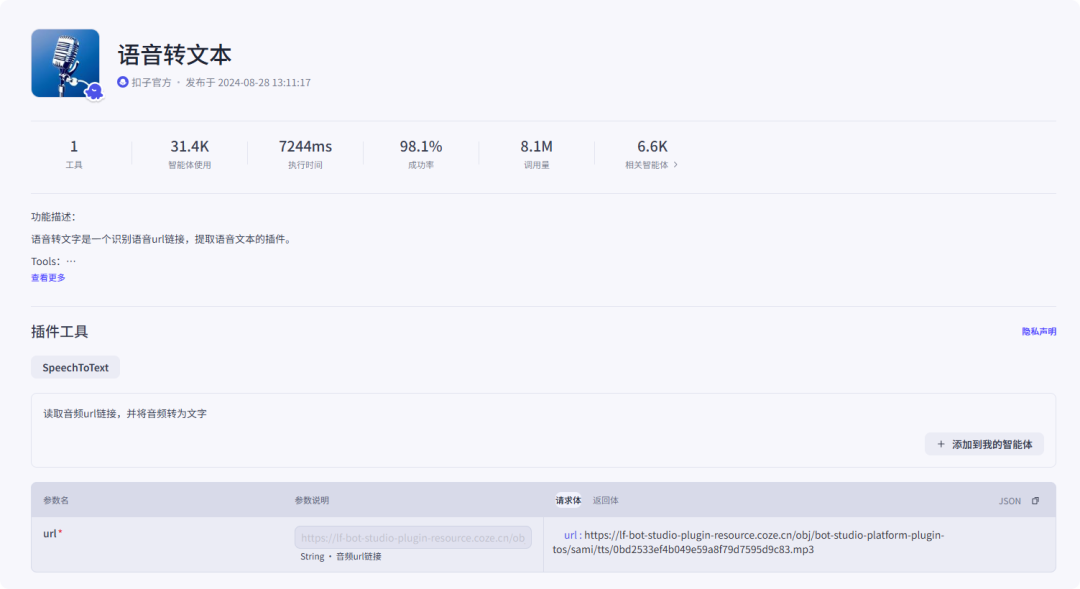1080x589 pixels.
Task: Select the SpeechToText tool tab
Action: pyautogui.click(x=75, y=367)
